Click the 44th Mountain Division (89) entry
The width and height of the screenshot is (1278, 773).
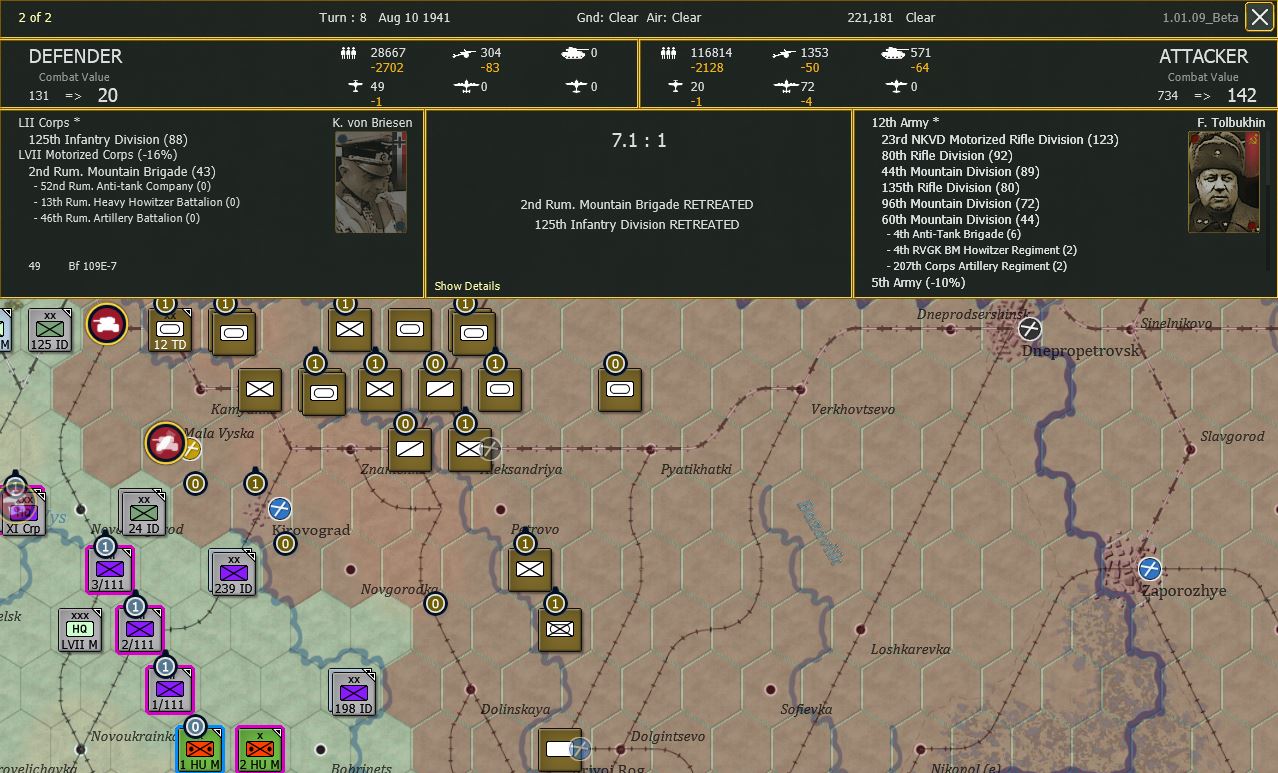click(960, 171)
